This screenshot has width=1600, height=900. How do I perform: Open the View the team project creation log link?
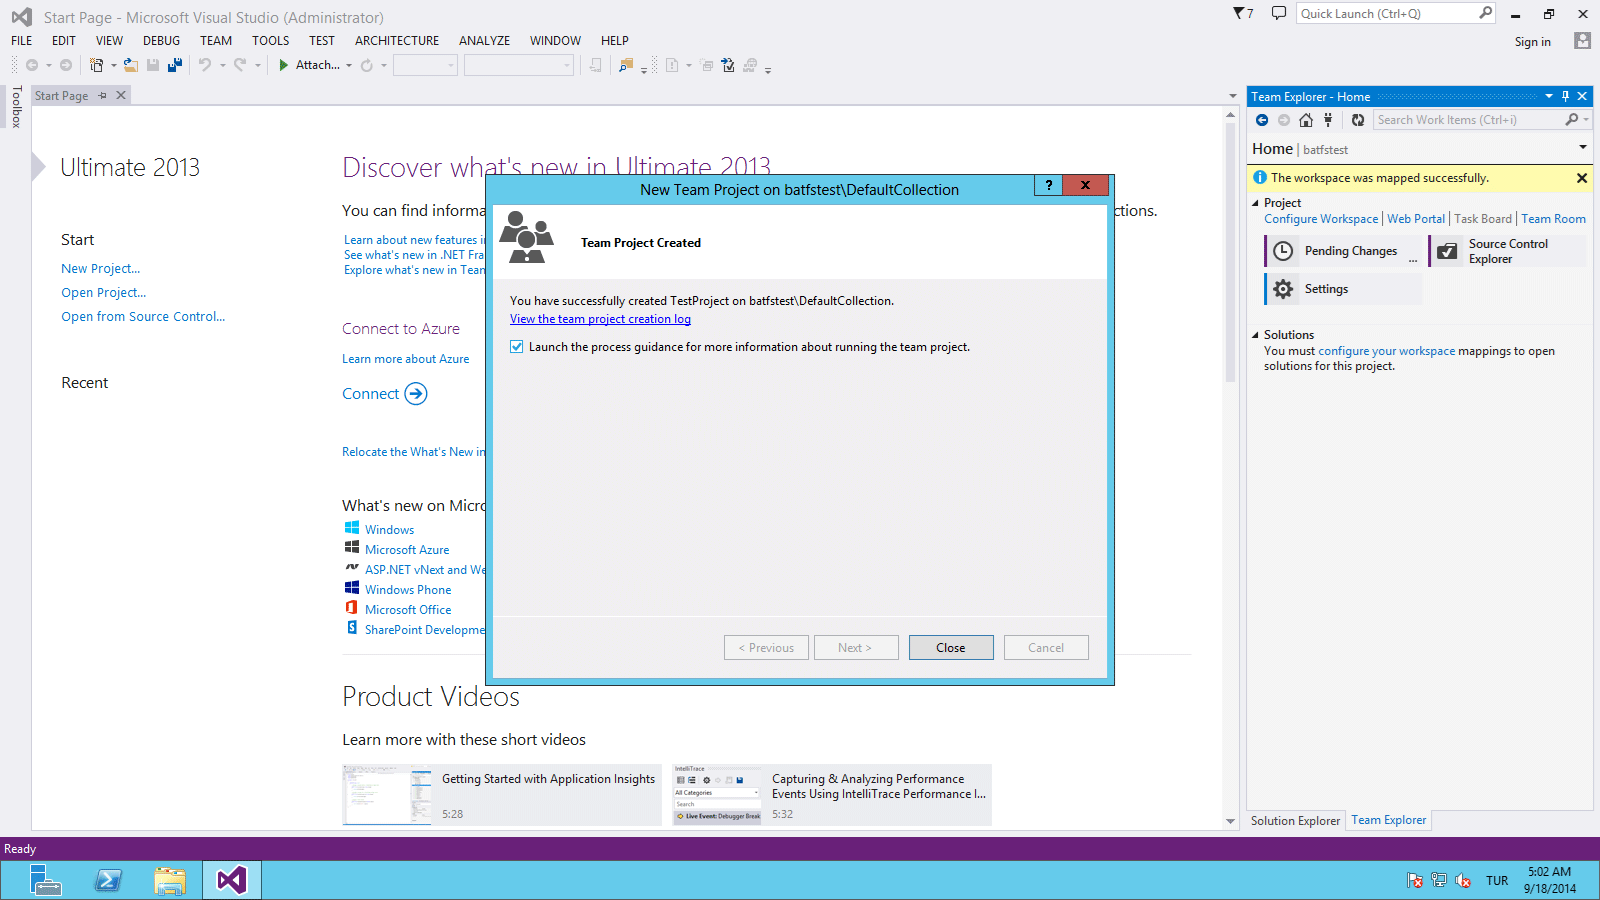coord(600,319)
